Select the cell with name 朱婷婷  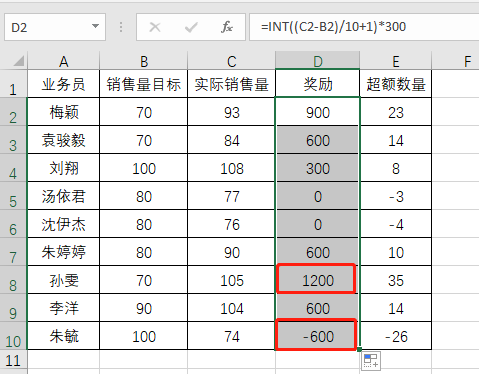click(63, 252)
